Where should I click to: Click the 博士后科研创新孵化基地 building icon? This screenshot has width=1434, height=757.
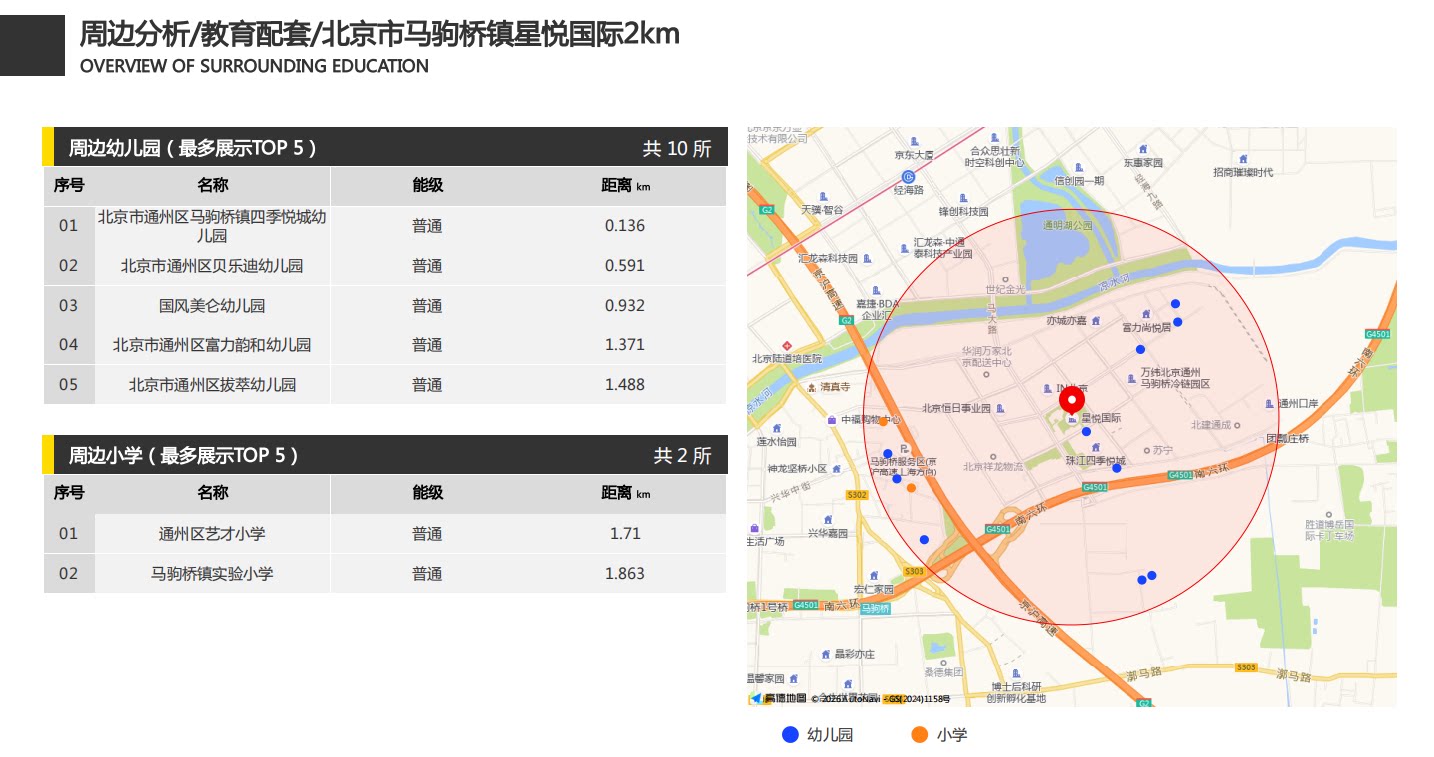1015,674
